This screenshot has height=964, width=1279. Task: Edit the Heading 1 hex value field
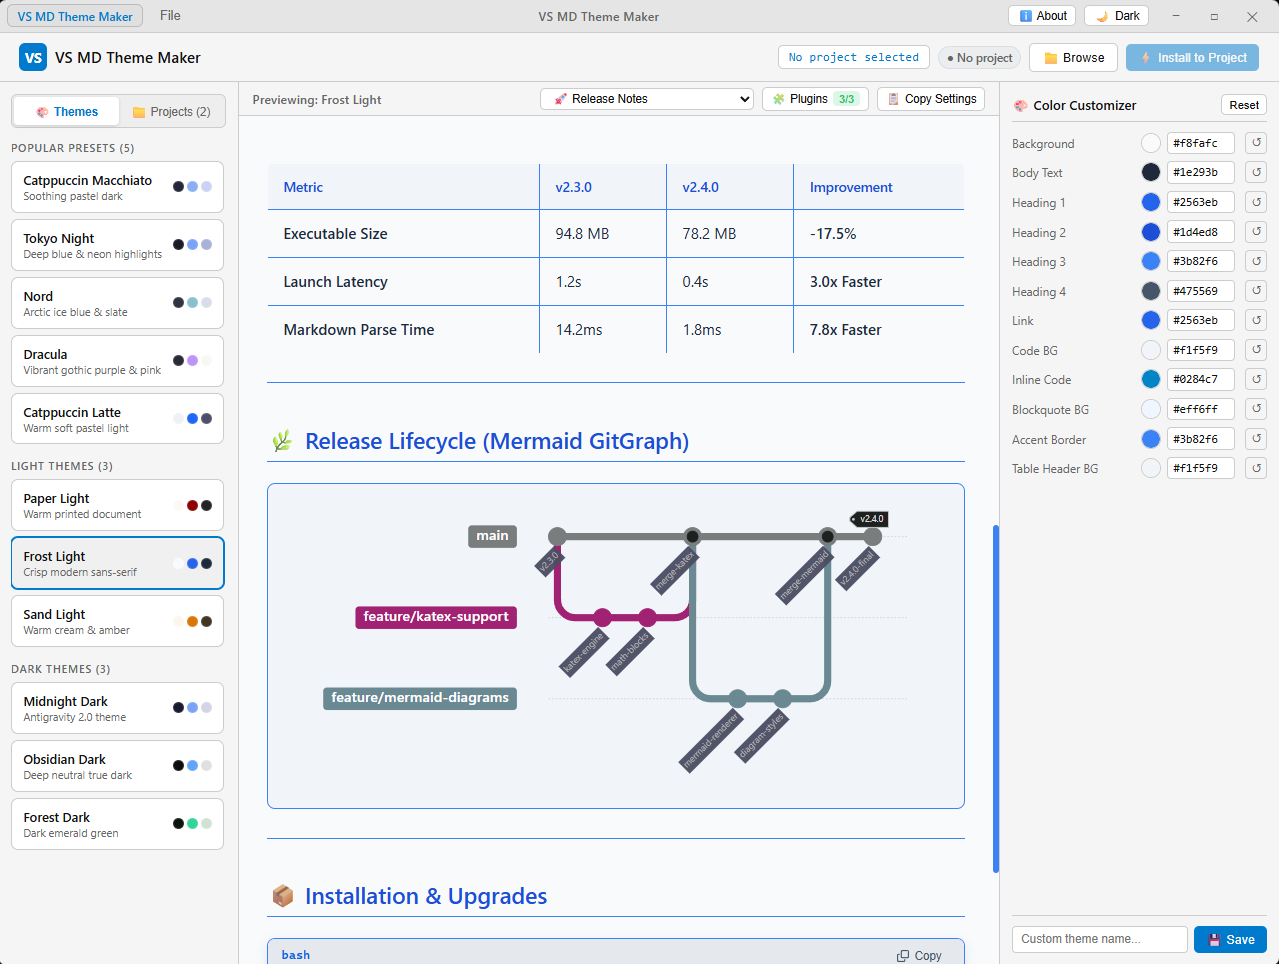click(x=1200, y=202)
